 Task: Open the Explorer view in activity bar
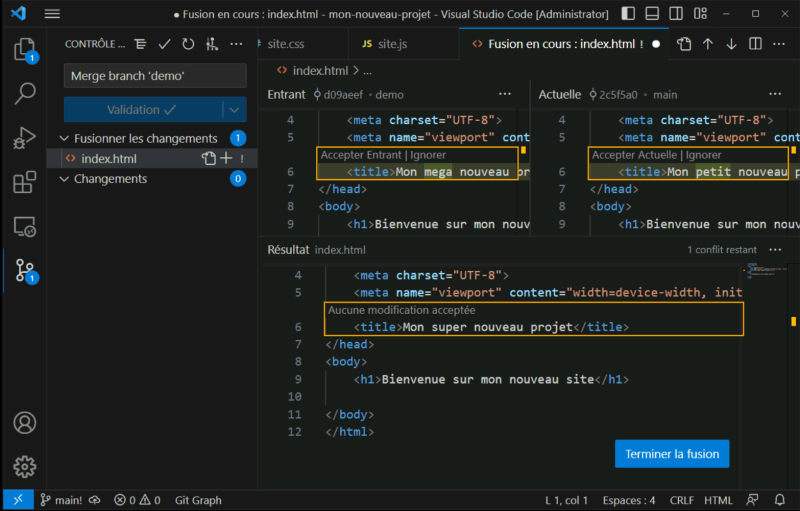(x=24, y=50)
